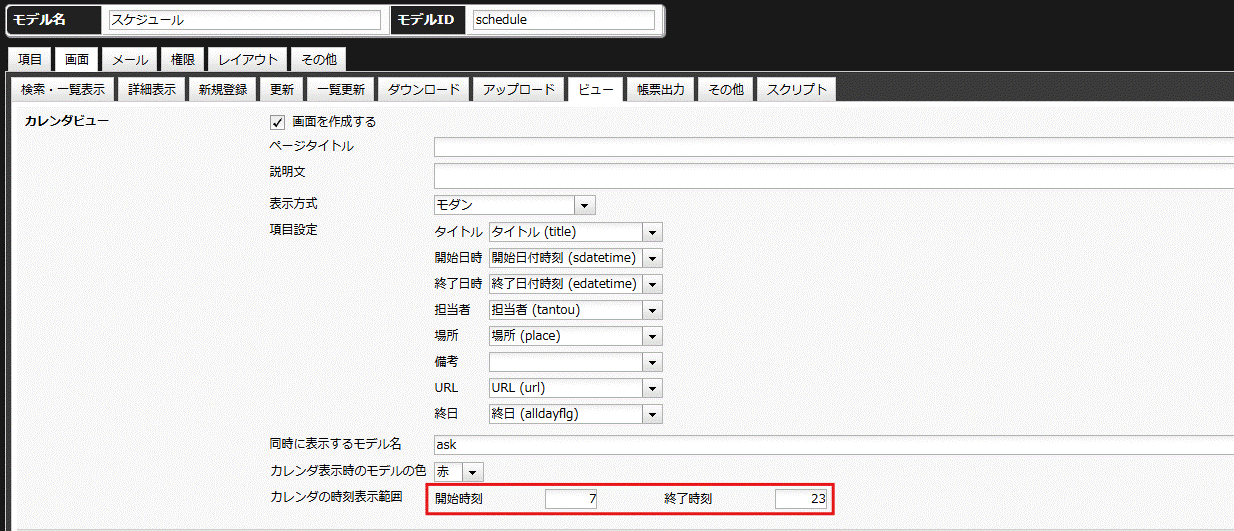
Task: Open the 更新 sub-tab
Action: (x=282, y=89)
